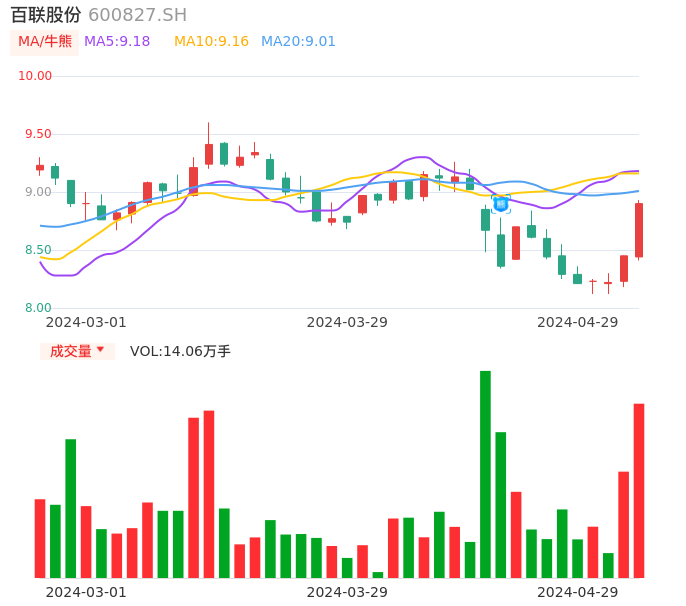The width and height of the screenshot is (686, 606).
Task: Click the tallest green volume bar
Action: [485, 474]
